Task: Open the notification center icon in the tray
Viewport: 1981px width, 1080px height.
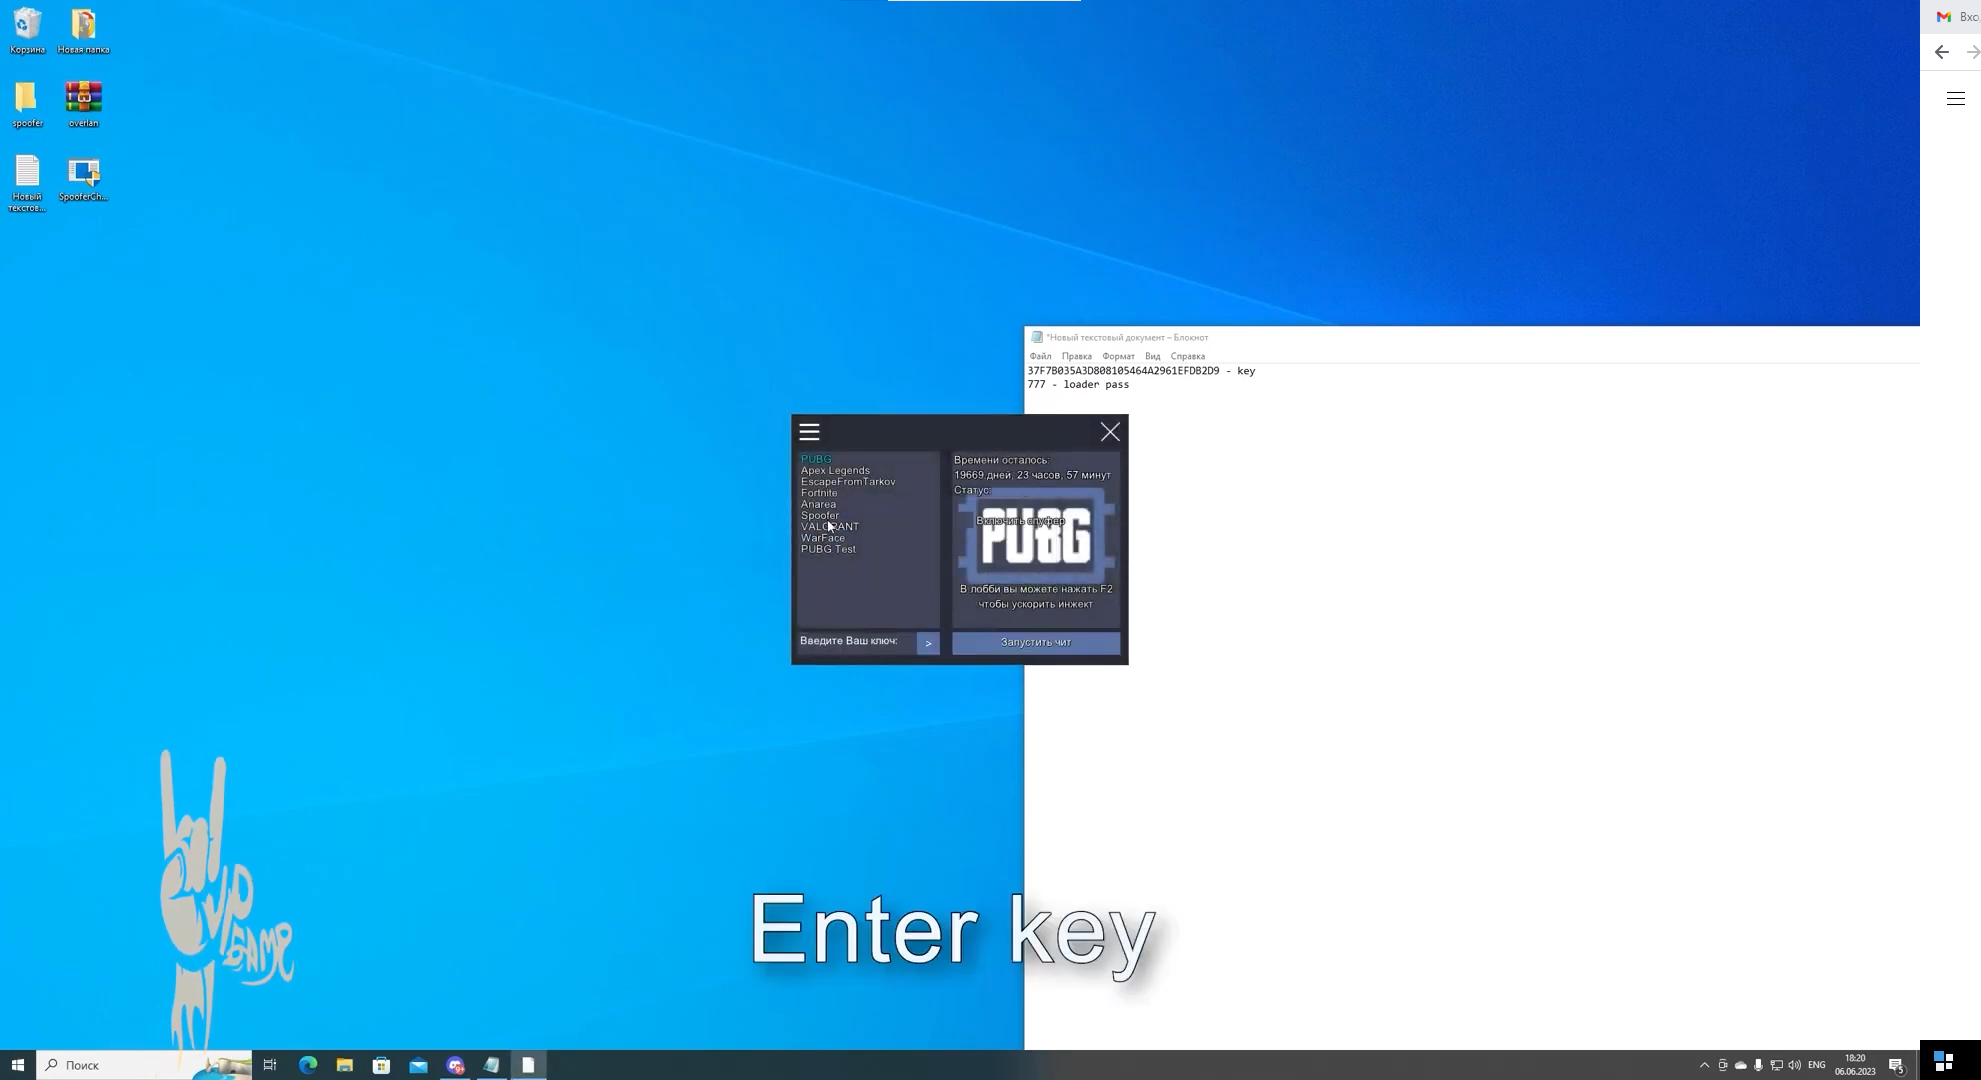Action: pyautogui.click(x=1896, y=1065)
